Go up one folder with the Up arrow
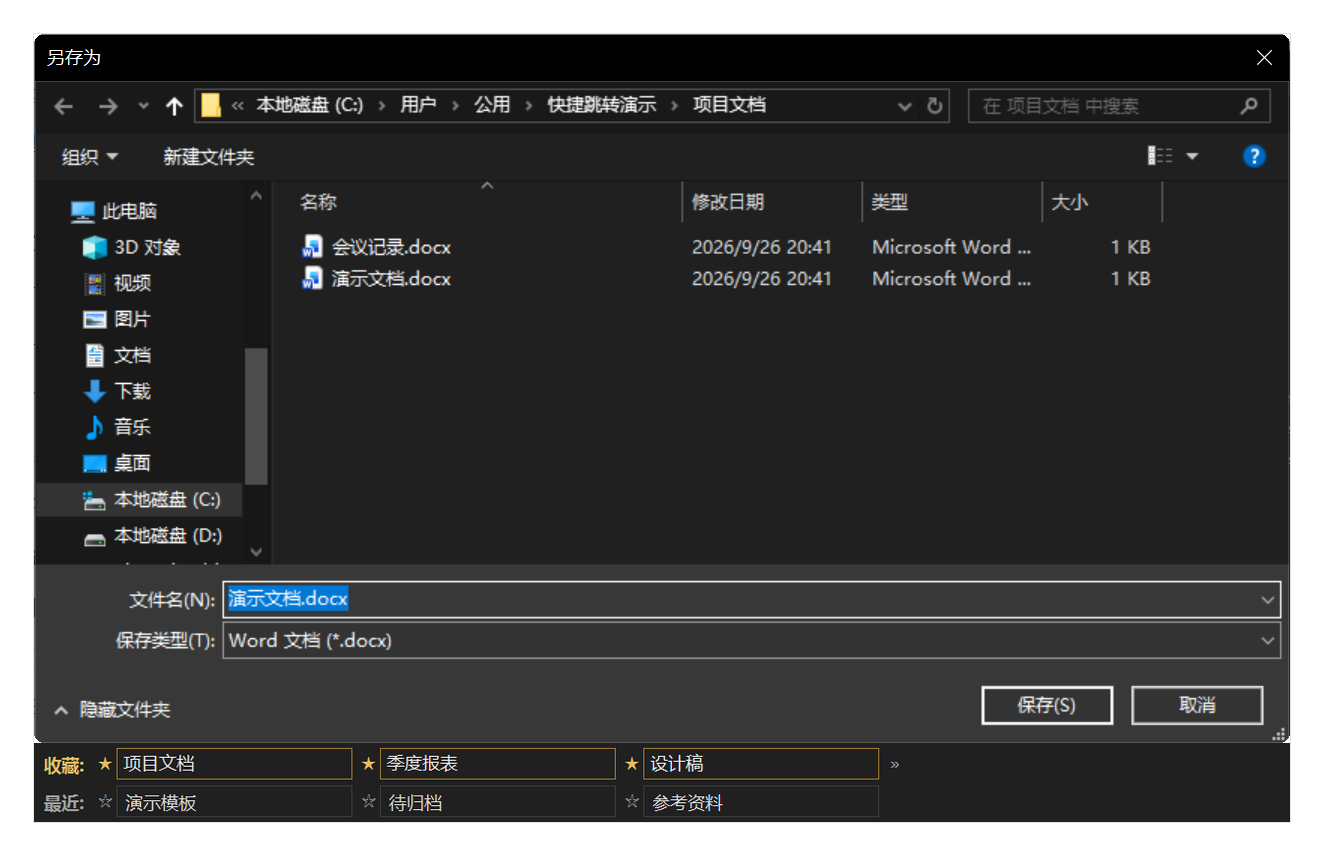This screenshot has height=856, width=1324. click(174, 106)
